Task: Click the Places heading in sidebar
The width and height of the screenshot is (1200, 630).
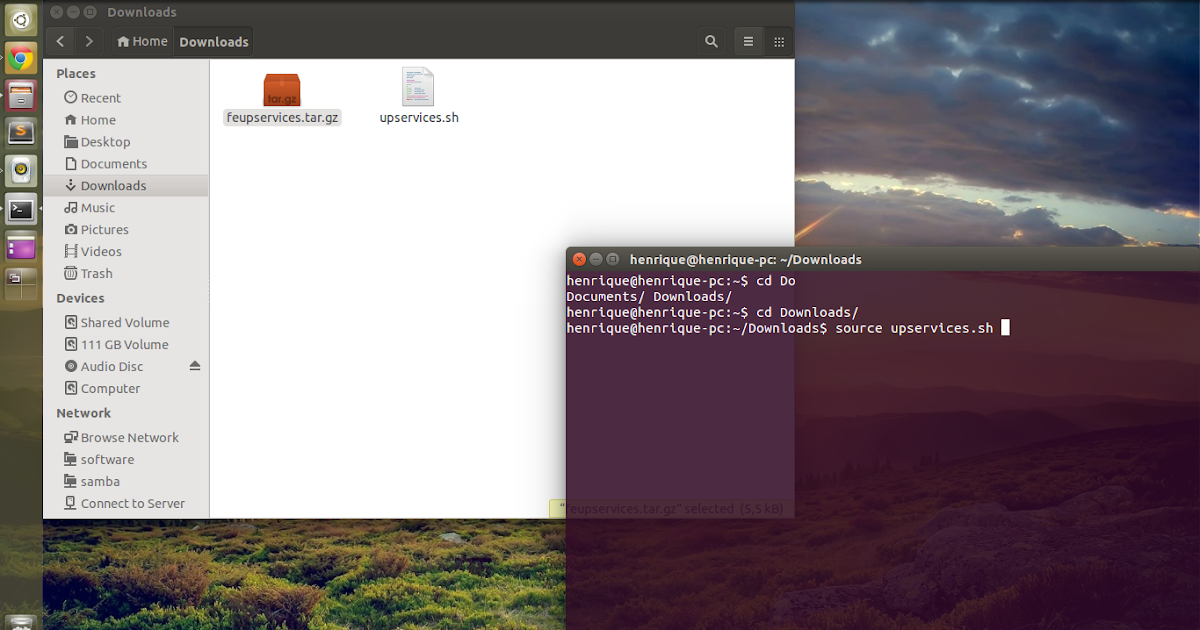Action: [x=76, y=74]
